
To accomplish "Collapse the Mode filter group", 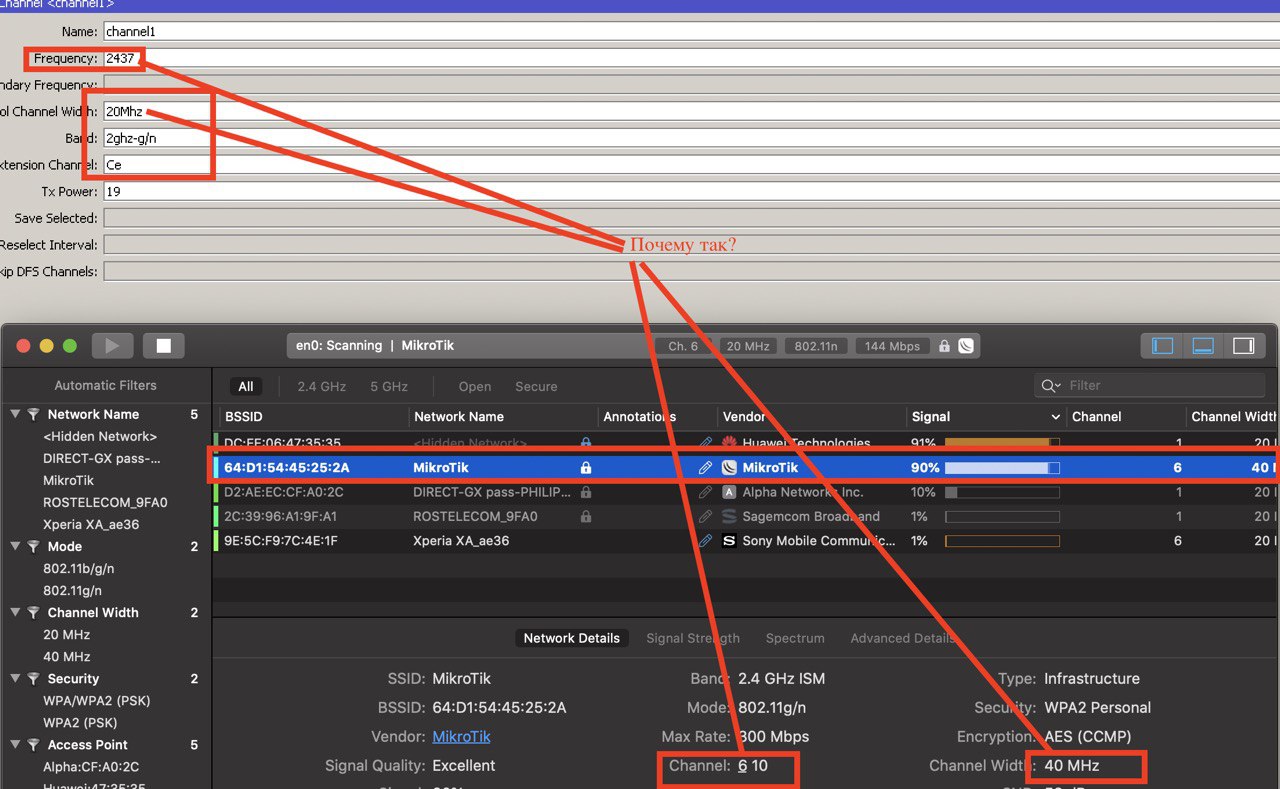I will coord(15,546).
